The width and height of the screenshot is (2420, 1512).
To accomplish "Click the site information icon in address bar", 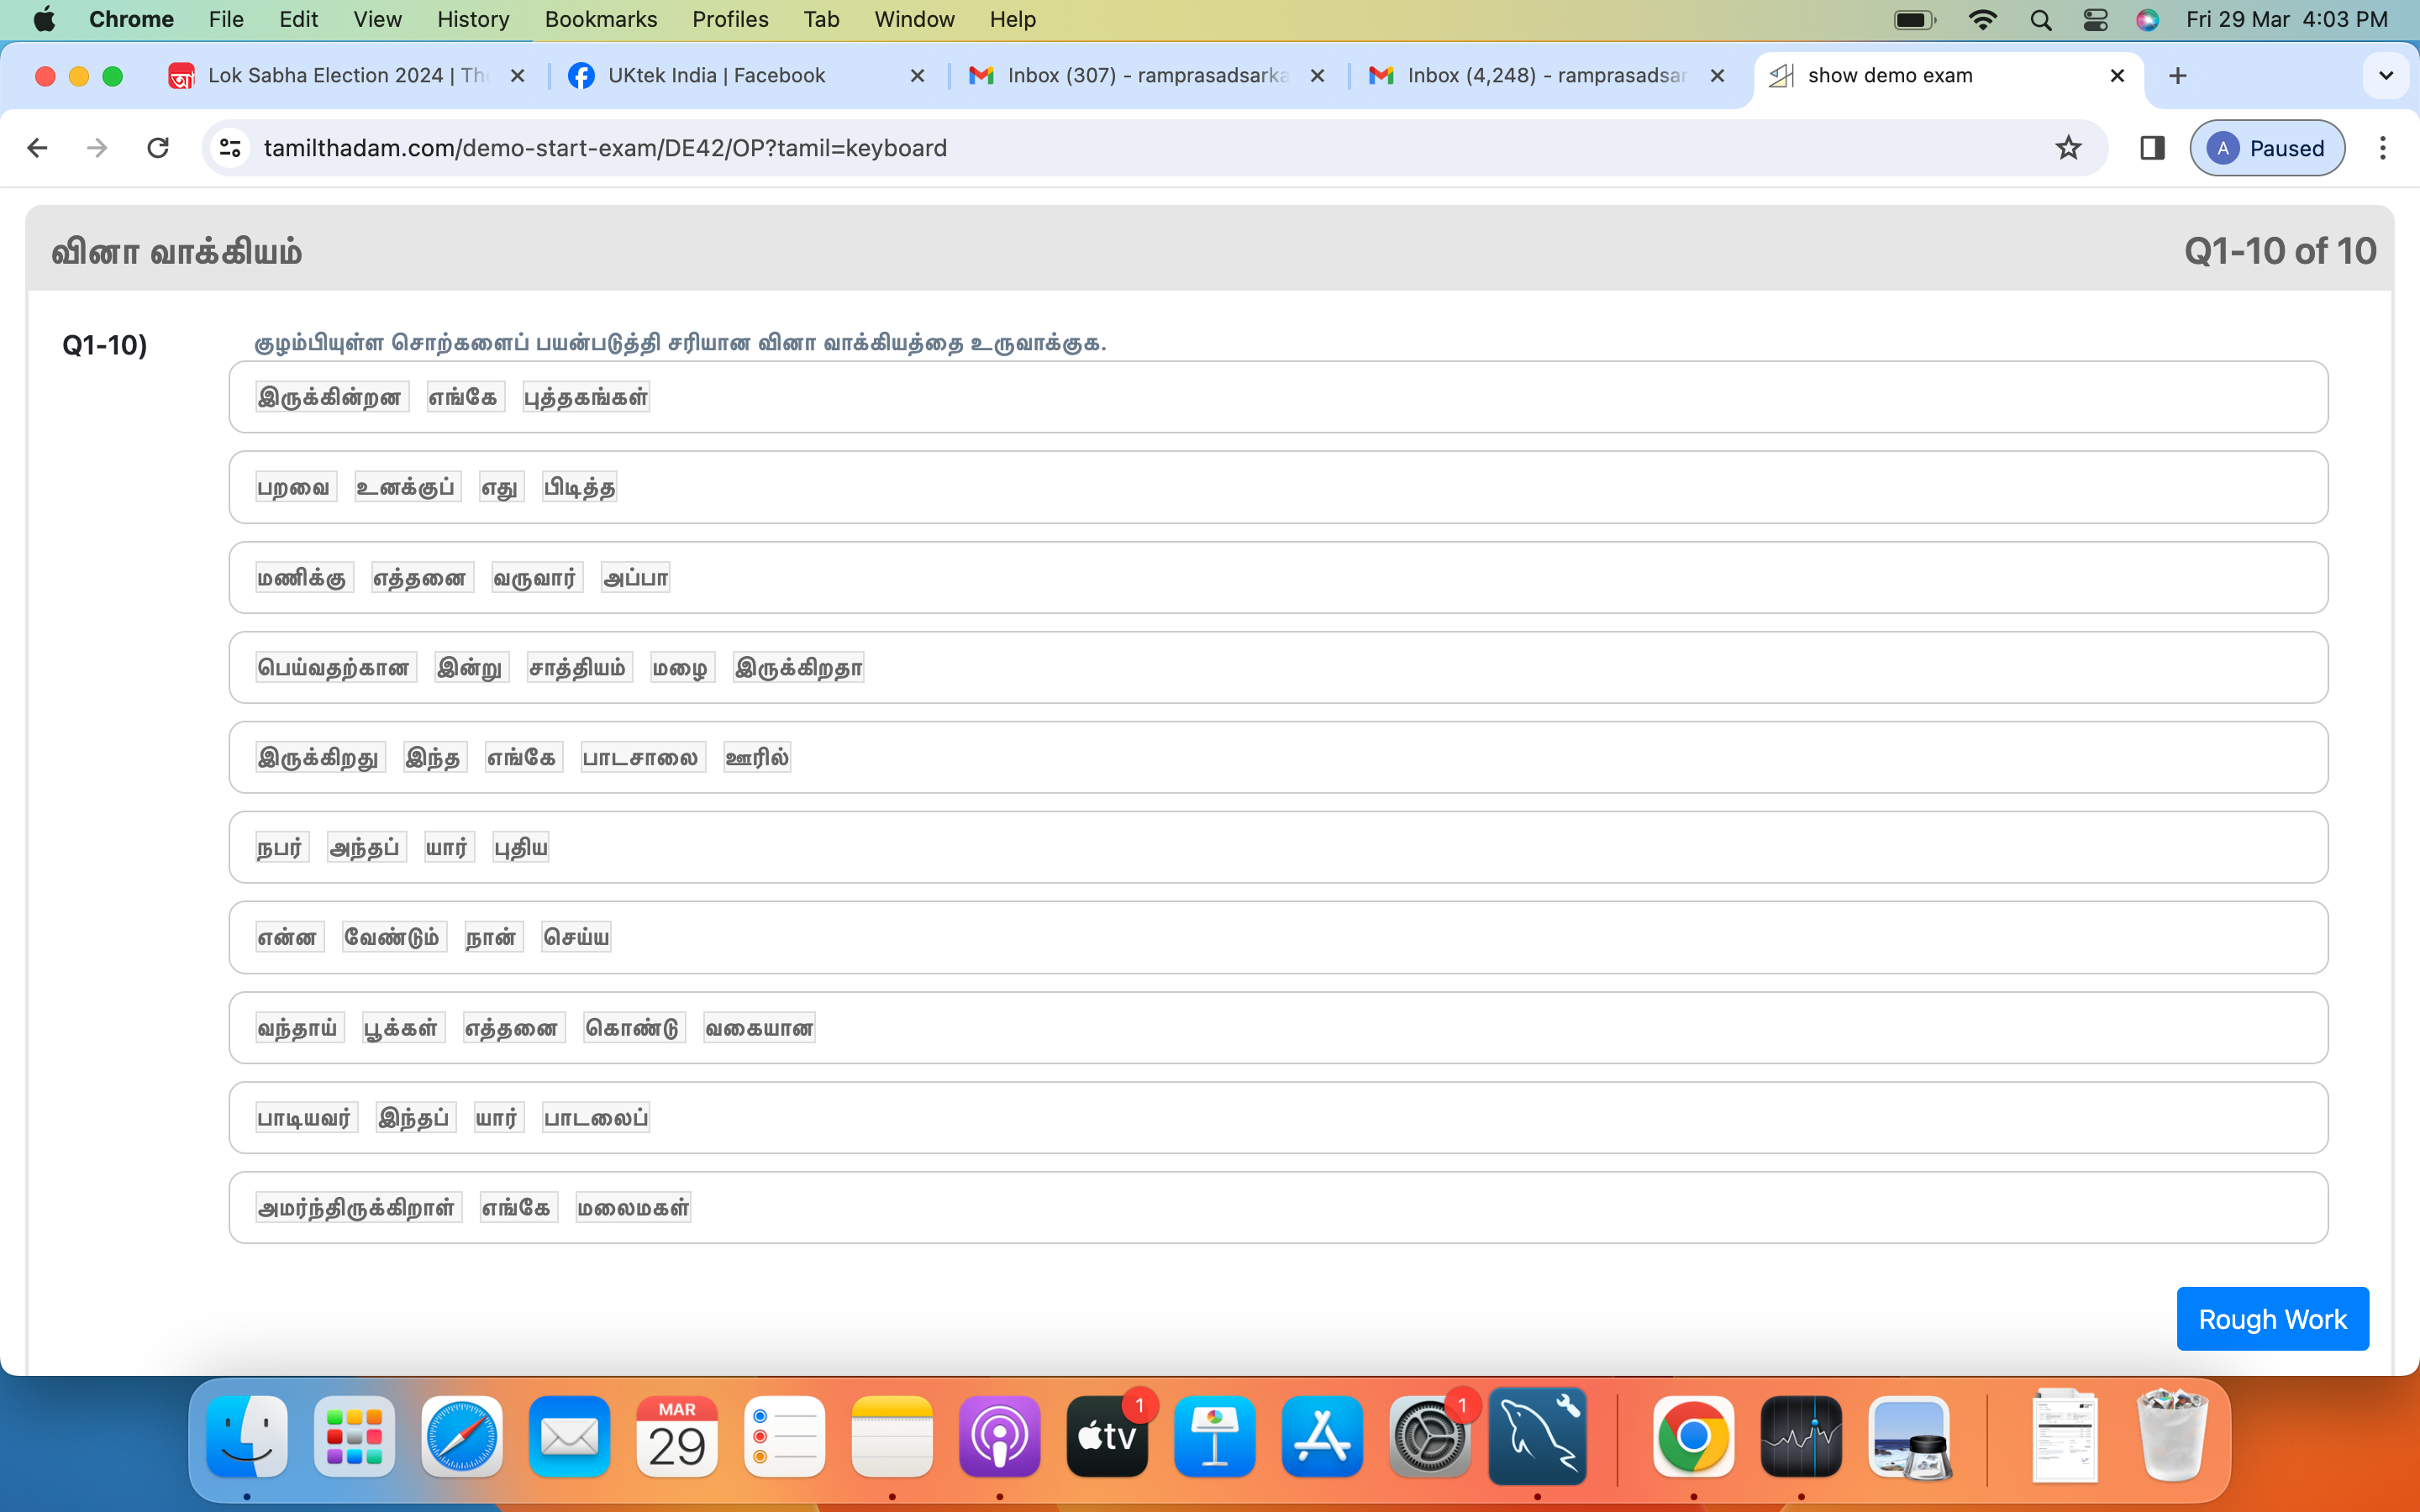I will (230, 148).
